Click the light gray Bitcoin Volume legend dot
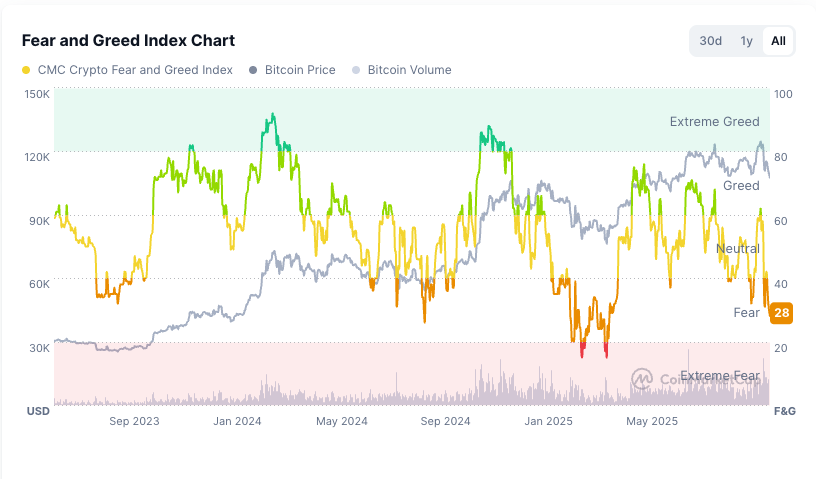Image resolution: width=816 pixels, height=479 pixels. point(357,70)
